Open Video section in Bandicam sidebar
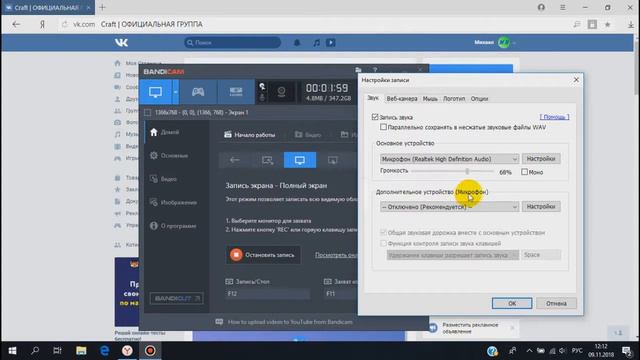Screen dimensions: 640x360 (x=163, y=179)
